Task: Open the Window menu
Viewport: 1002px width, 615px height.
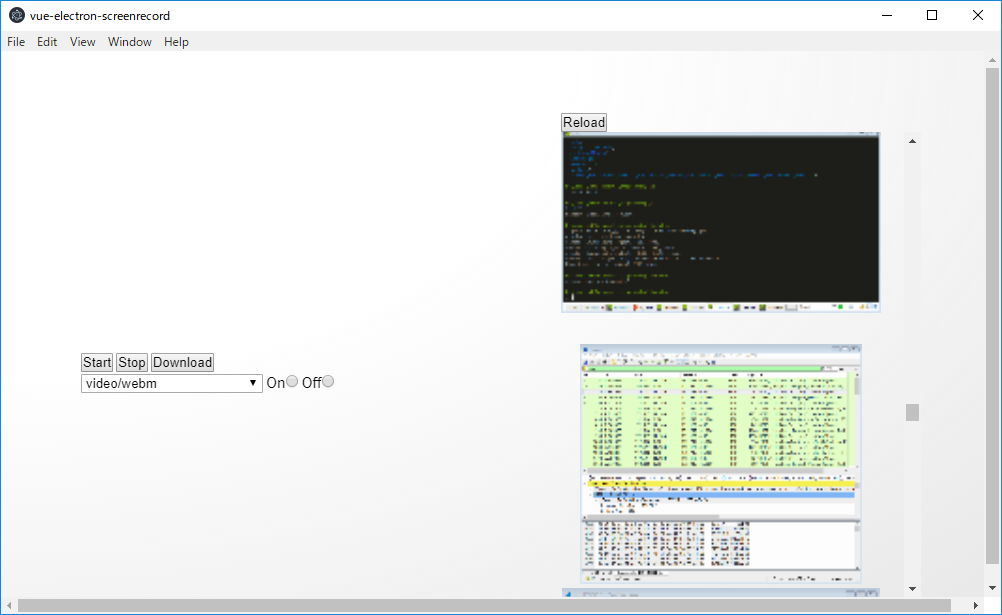Action: [130, 42]
